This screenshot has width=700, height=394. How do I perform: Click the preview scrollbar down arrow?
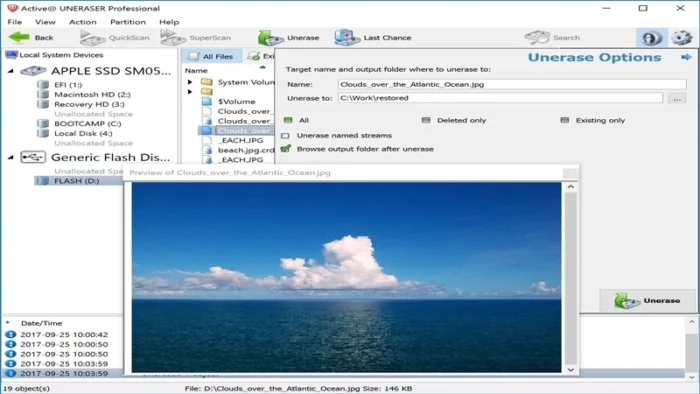pyautogui.click(x=571, y=370)
